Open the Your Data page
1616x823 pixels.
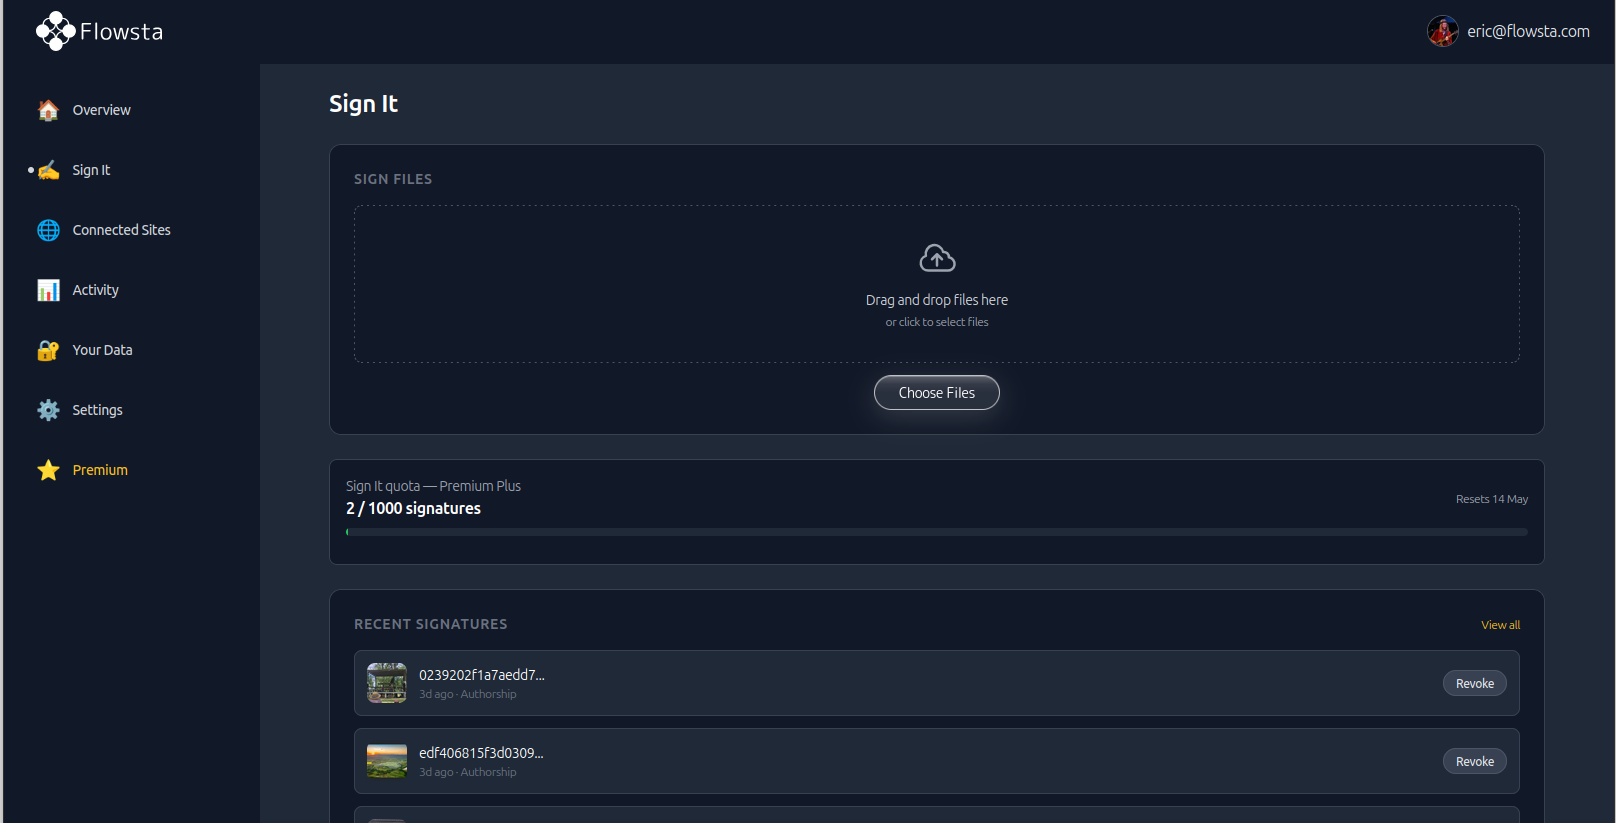coord(102,350)
